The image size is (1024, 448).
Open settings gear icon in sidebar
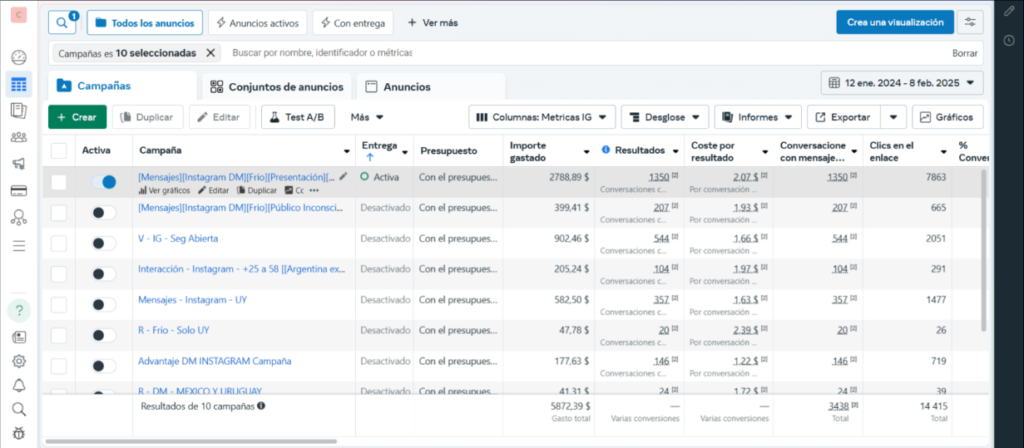[x=19, y=361]
